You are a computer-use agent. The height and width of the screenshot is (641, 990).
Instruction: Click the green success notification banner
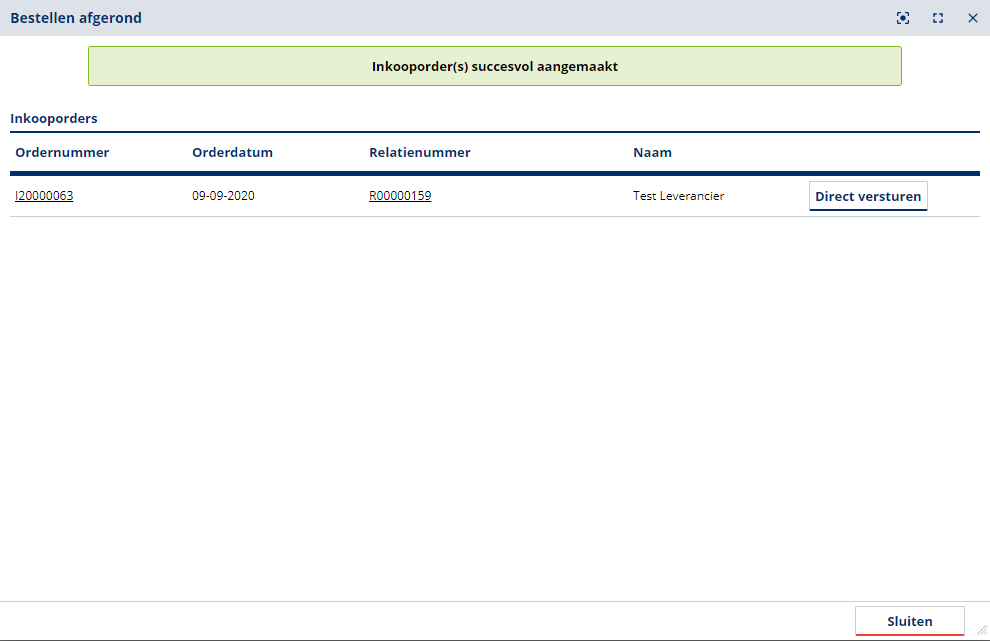494,66
